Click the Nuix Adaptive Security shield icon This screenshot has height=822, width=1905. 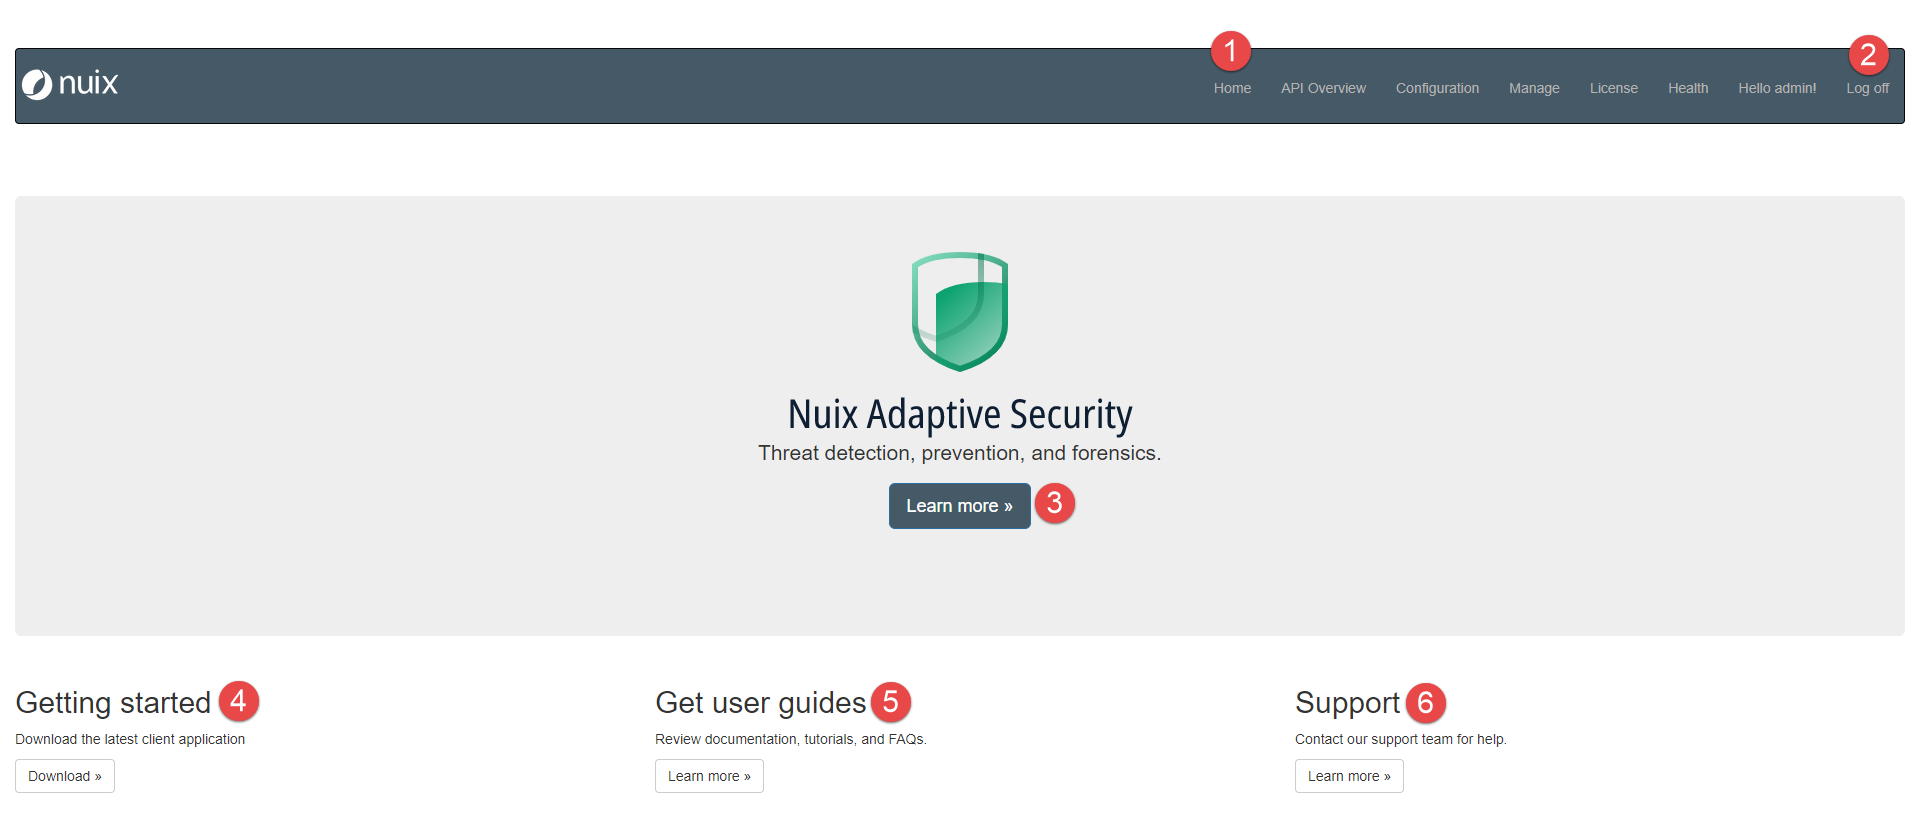(x=960, y=312)
